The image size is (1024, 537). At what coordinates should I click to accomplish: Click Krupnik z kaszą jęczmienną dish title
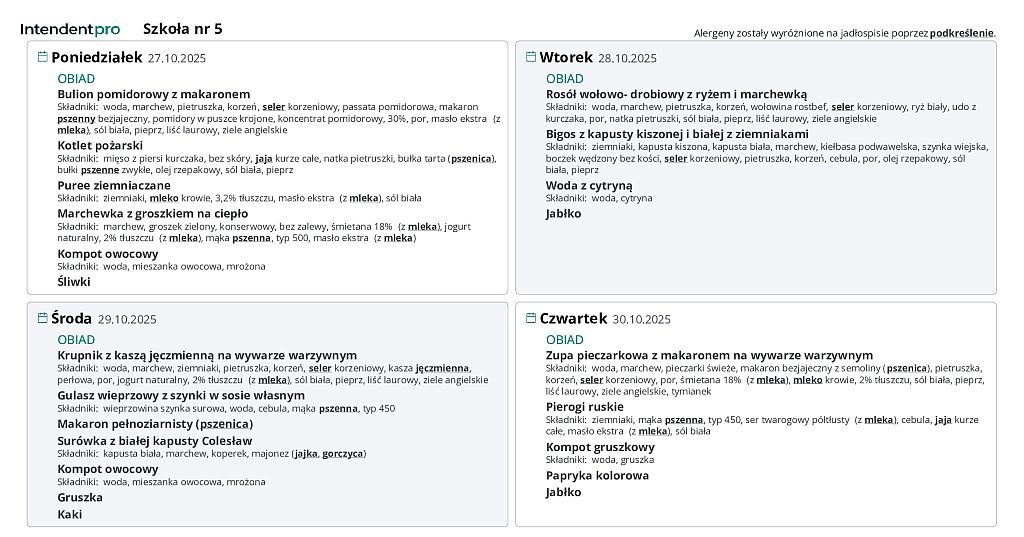pos(207,355)
